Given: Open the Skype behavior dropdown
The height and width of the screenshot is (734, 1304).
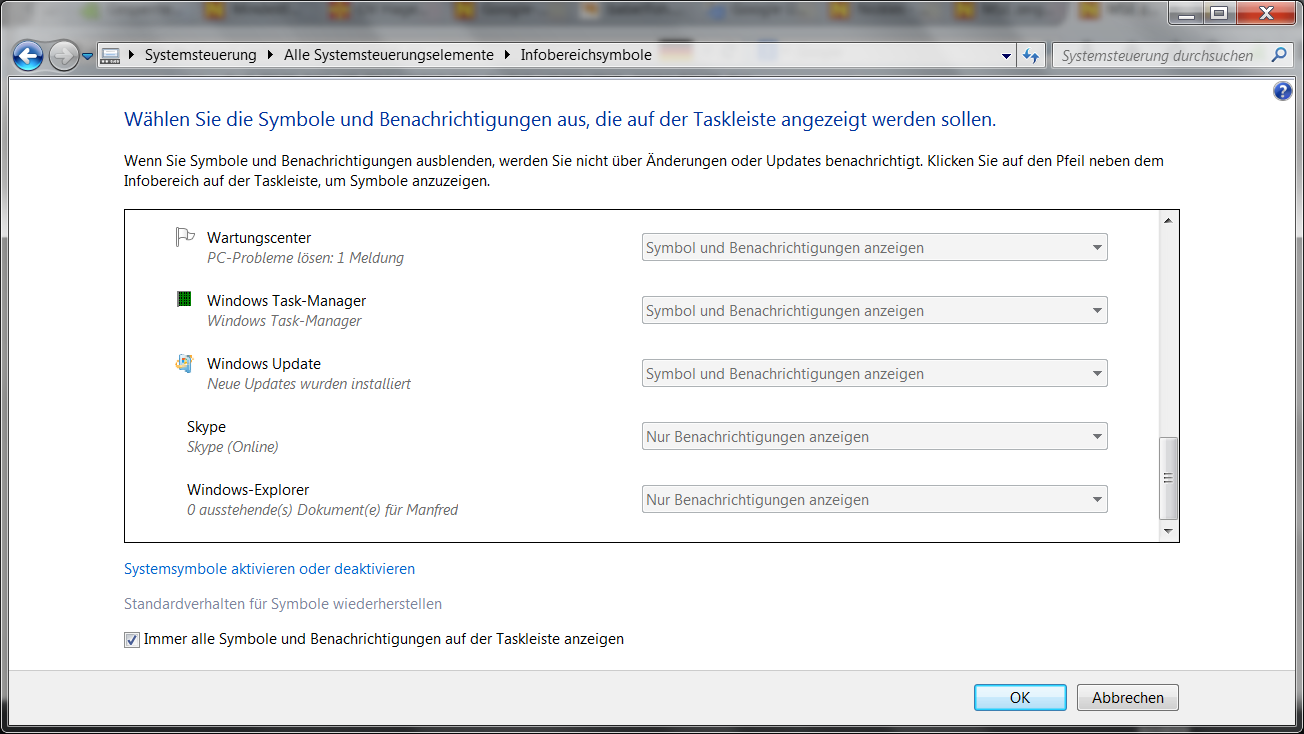Looking at the screenshot, I should tap(874, 436).
